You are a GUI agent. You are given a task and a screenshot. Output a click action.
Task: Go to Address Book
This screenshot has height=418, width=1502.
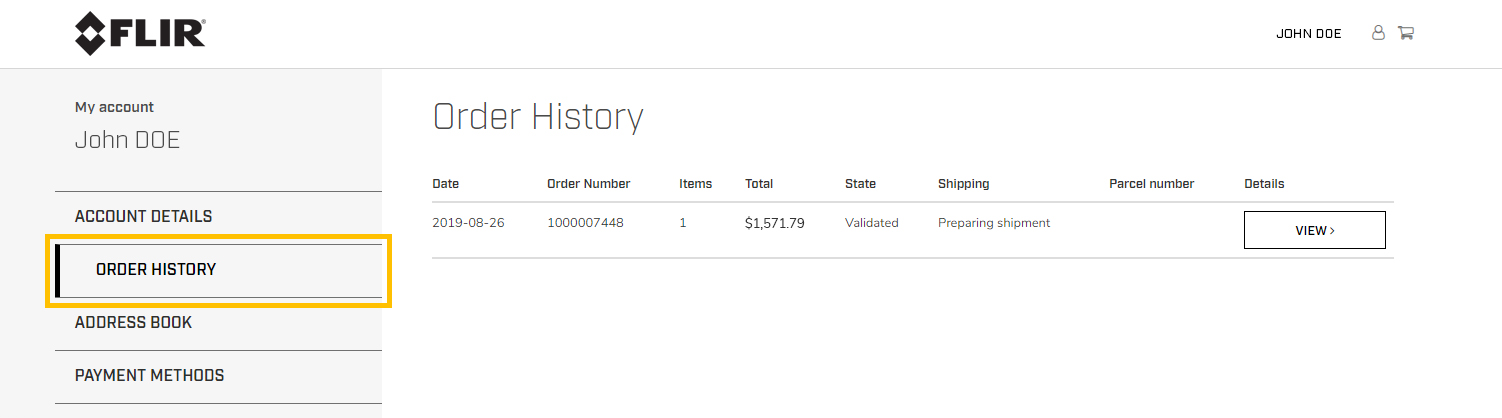(133, 322)
